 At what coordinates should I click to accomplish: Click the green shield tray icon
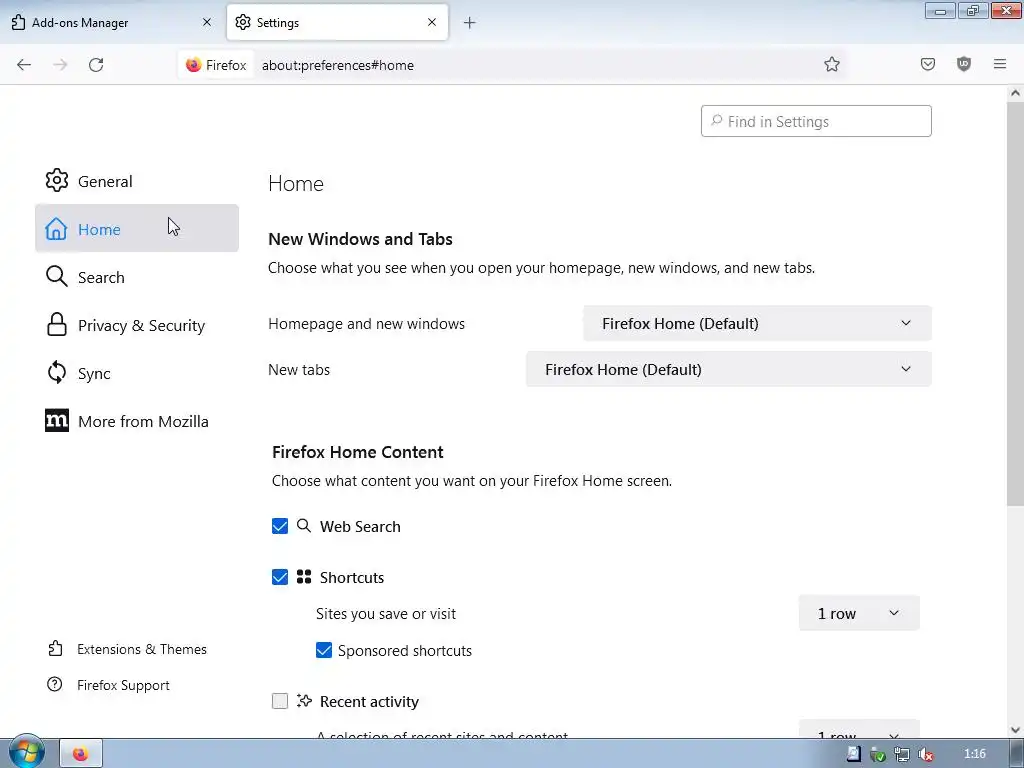[878, 755]
